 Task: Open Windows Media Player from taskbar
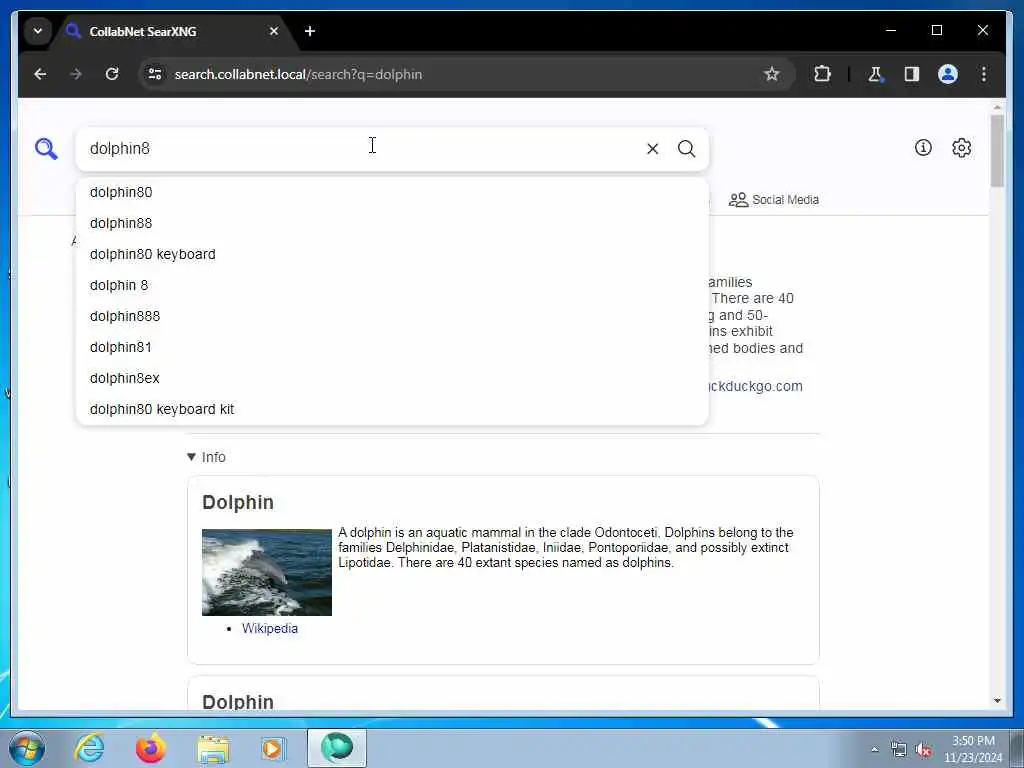[x=273, y=748]
